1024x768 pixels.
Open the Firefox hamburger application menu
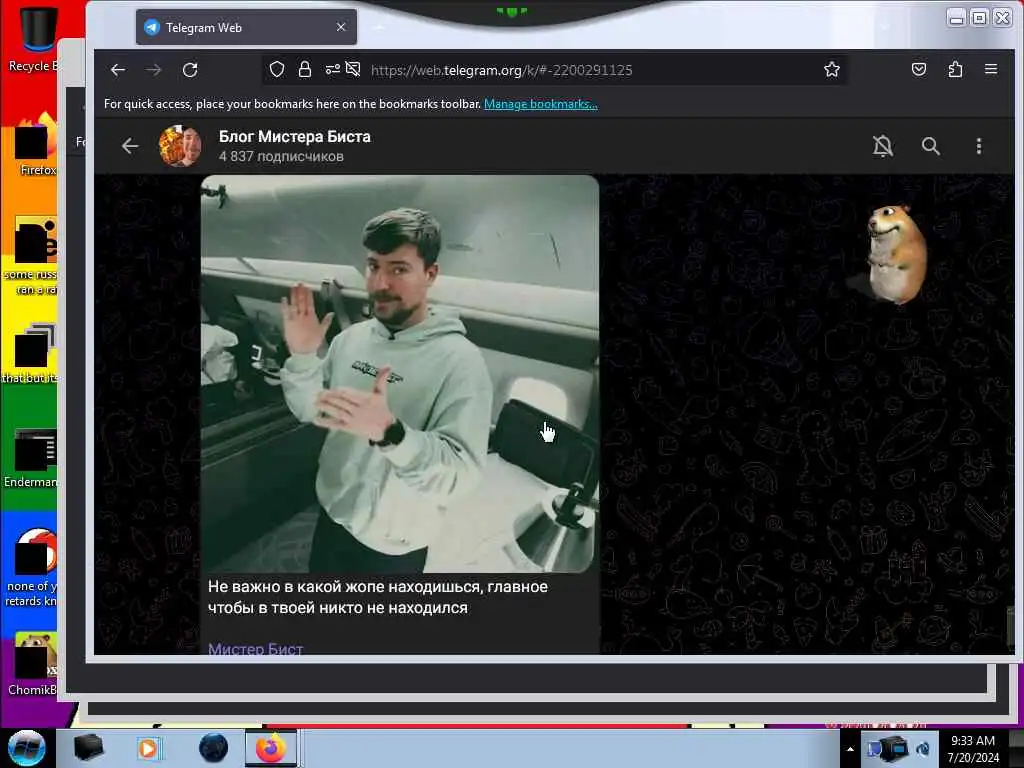click(x=991, y=69)
